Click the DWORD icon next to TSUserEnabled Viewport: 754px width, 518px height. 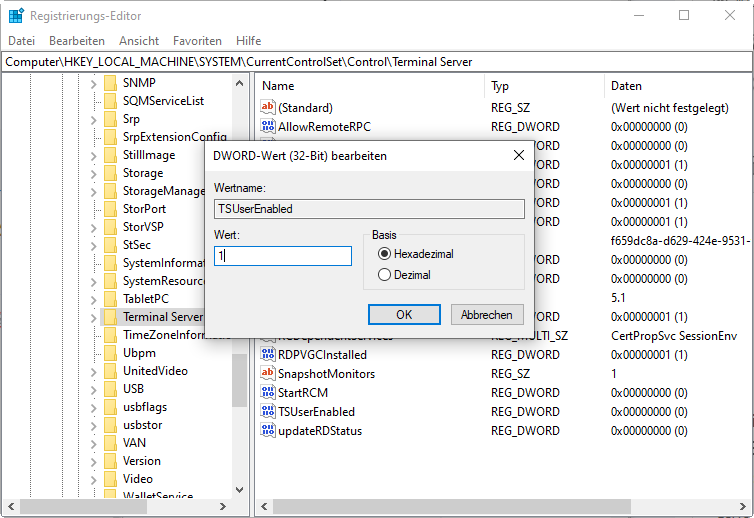pos(267,412)
